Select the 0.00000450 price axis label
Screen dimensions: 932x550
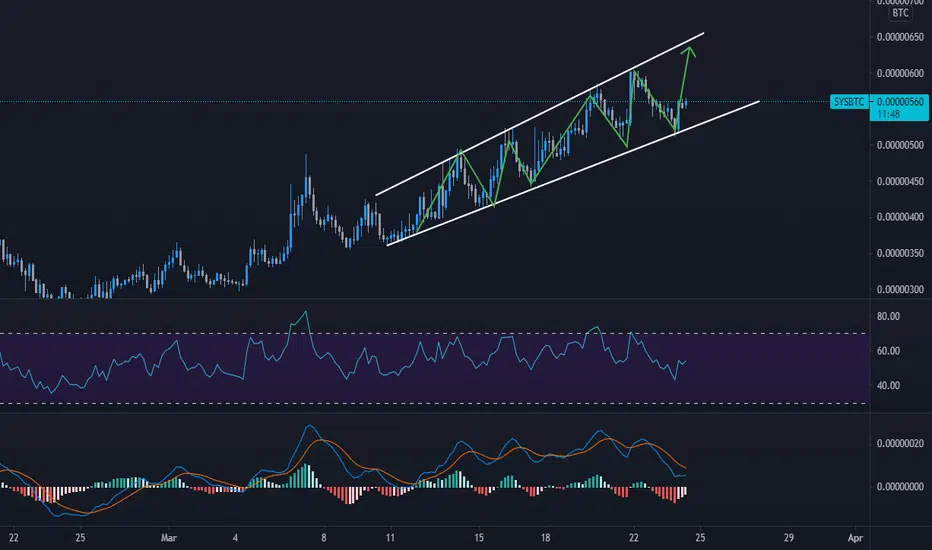[900, 181]
